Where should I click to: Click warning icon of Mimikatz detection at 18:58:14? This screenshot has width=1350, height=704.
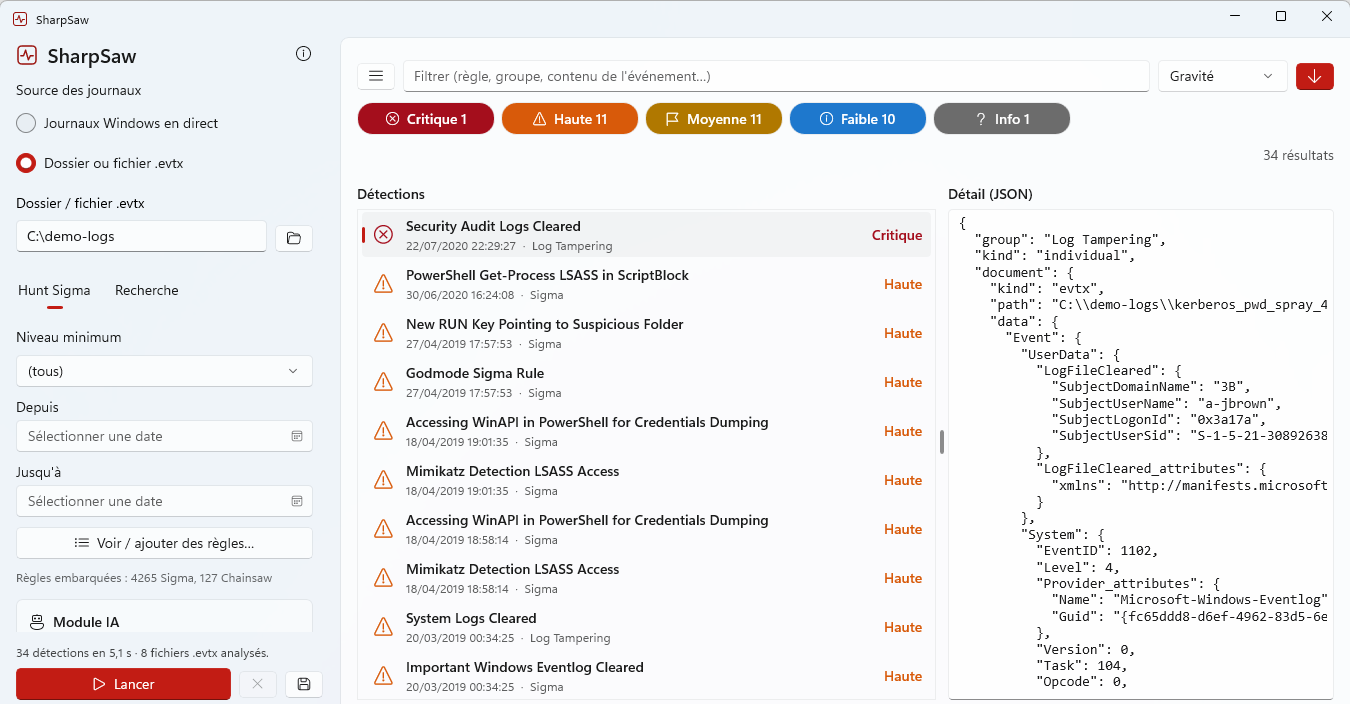coord(383,578)
